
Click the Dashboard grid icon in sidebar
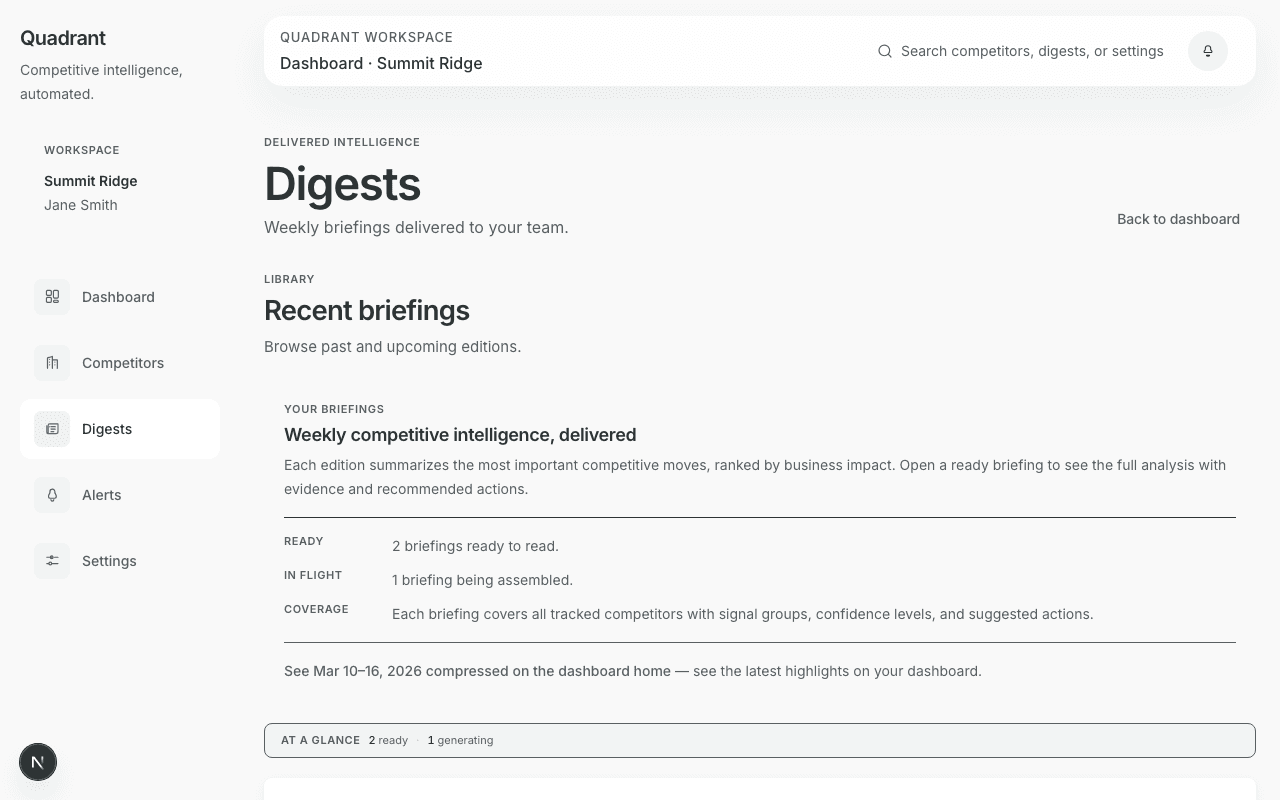52,297
